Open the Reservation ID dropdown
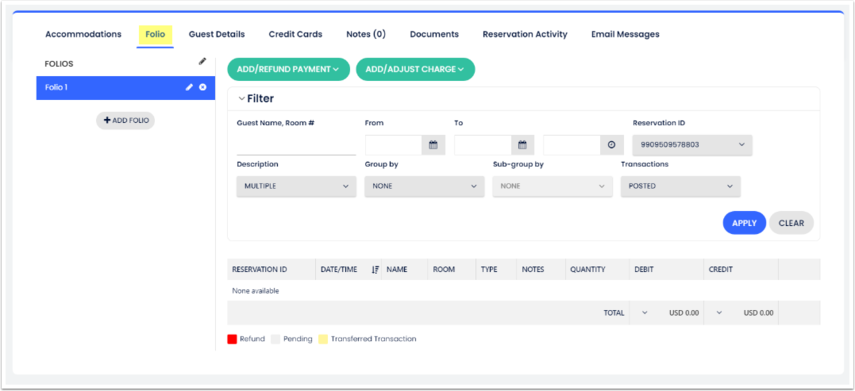Viewport: 855px width, 391px height. coord(692,145)
